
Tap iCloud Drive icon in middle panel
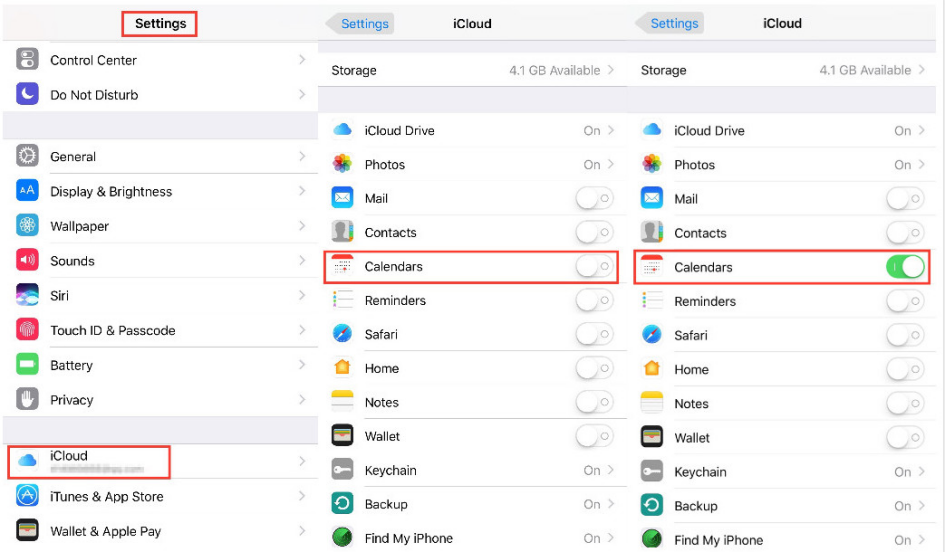342,130
